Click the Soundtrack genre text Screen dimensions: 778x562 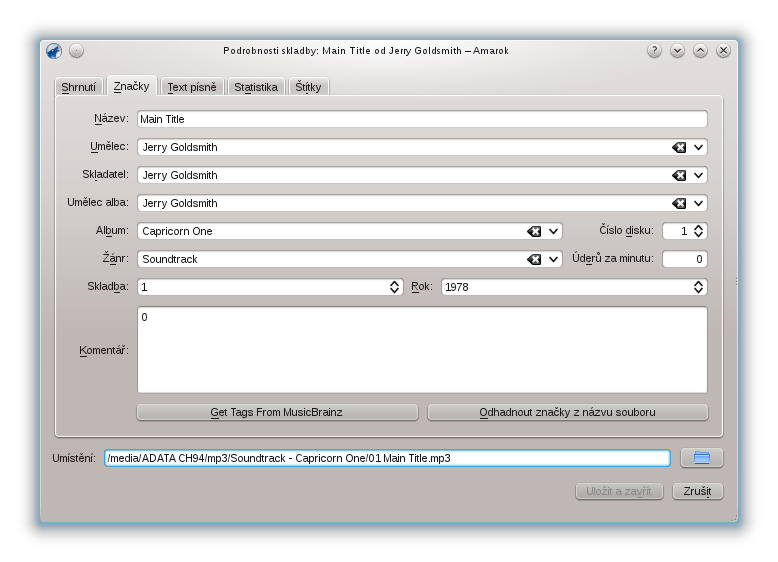[x=170, y=259]
